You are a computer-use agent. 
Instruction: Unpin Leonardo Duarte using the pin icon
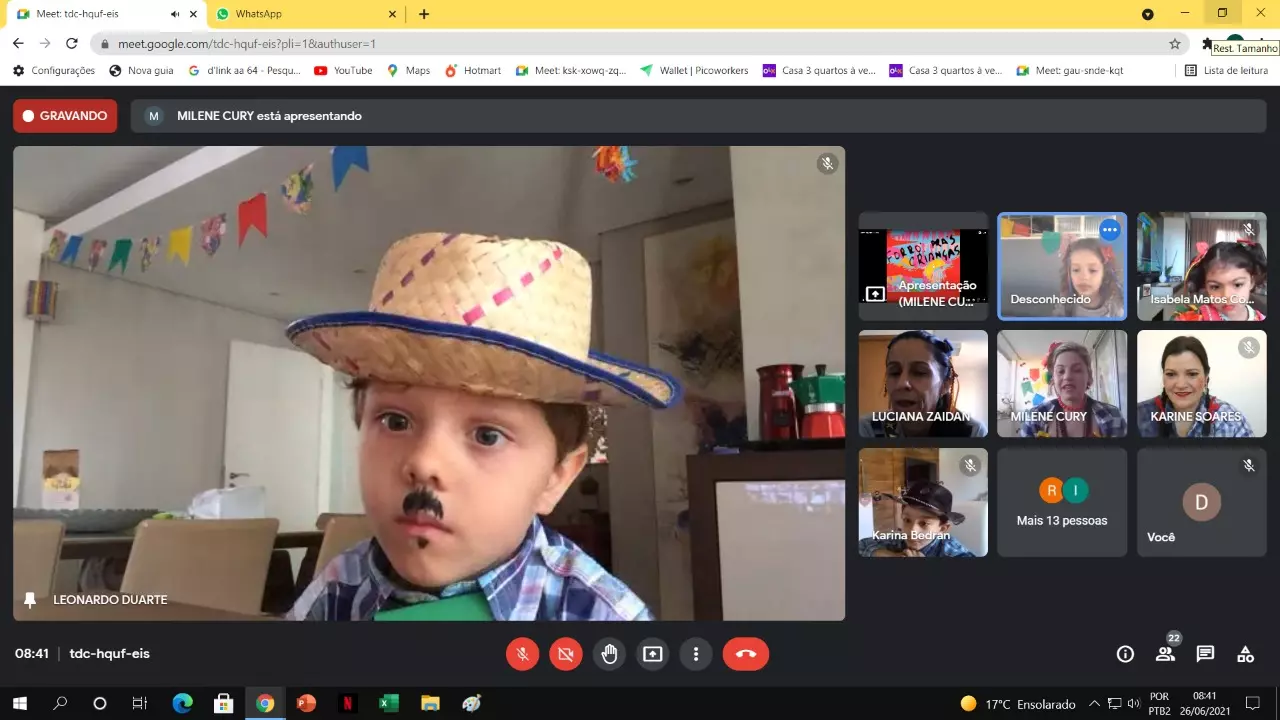point(30,600)
